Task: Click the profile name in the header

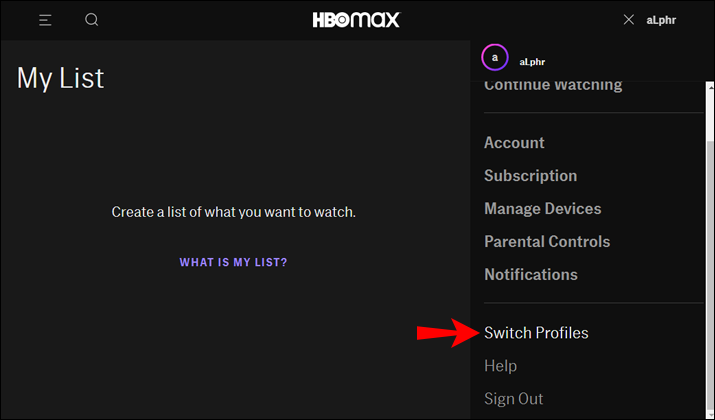Action: coord(660,20)
